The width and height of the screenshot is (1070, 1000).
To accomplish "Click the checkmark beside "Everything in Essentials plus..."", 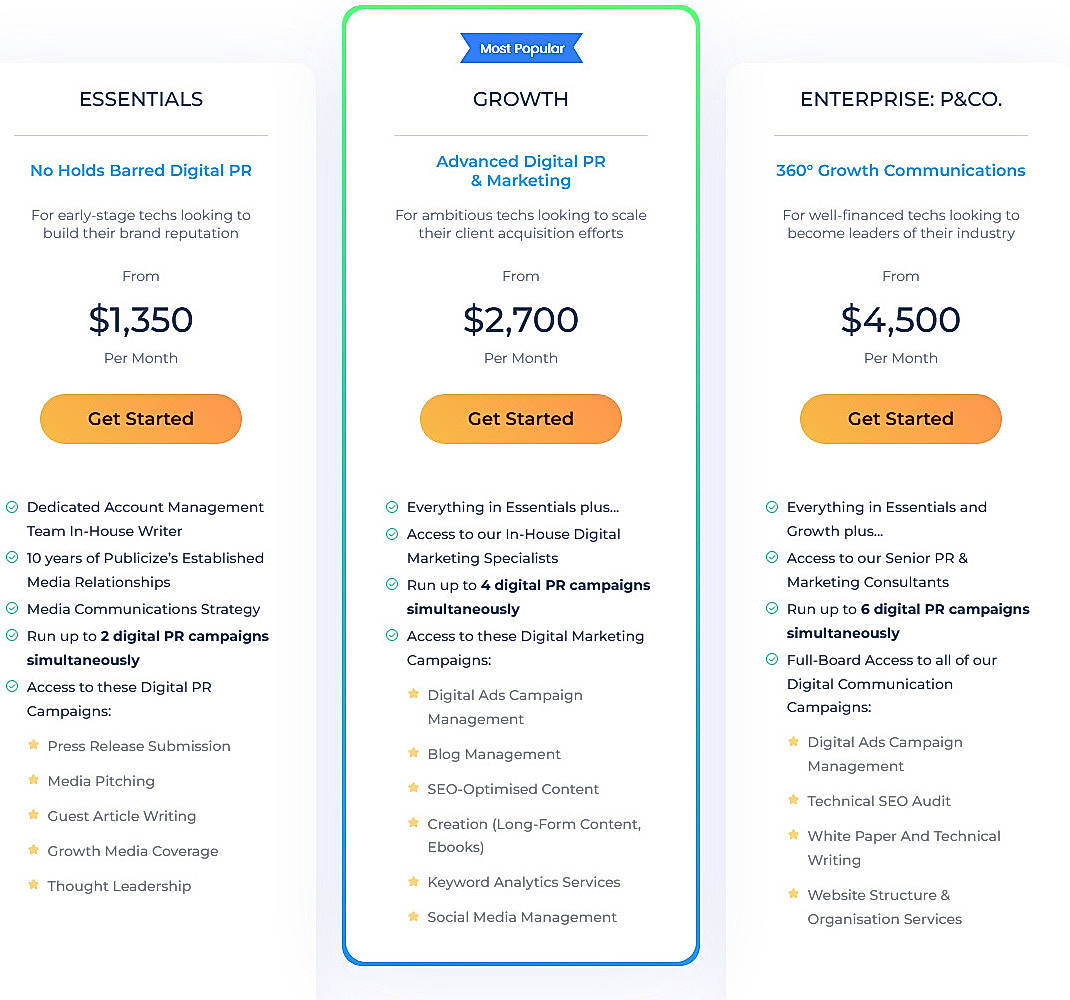I will (390, 508).
